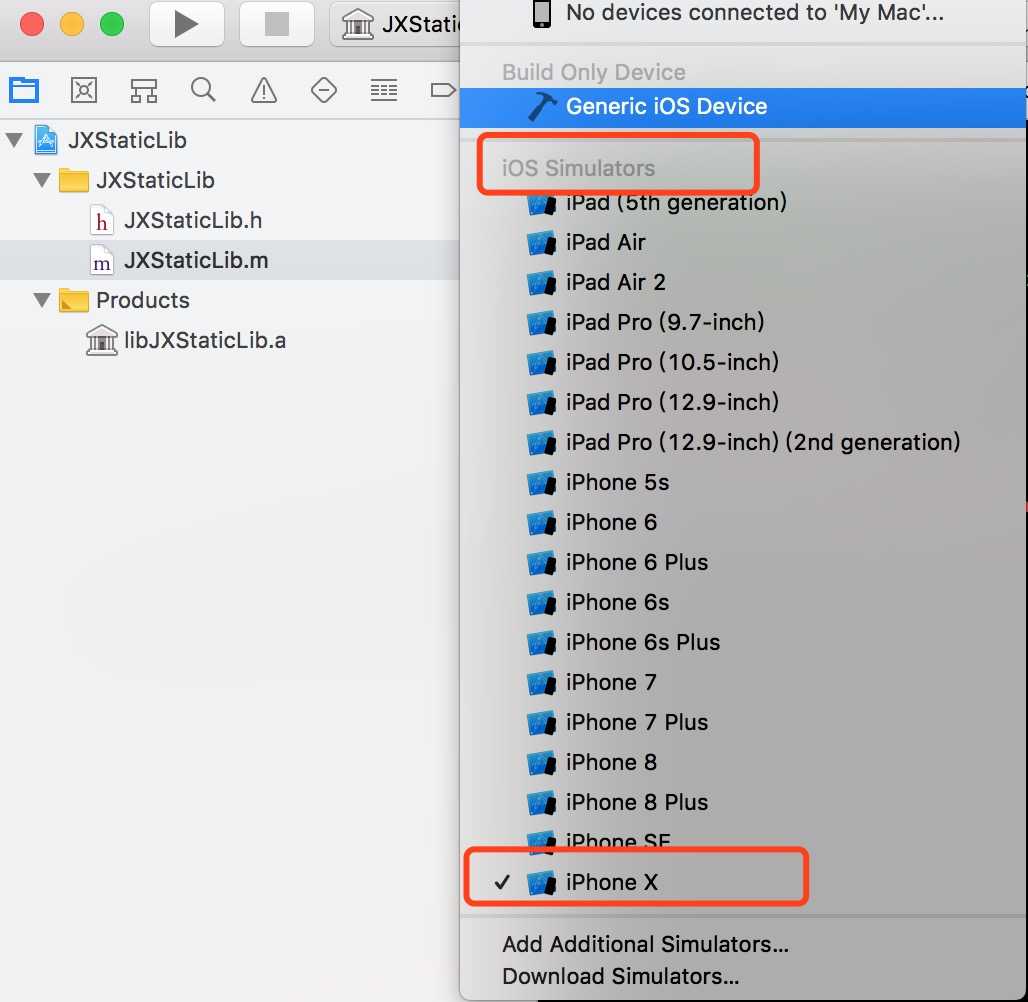
Task: Select the JXStaticLib project file icon
Action: tap(46, 140)
